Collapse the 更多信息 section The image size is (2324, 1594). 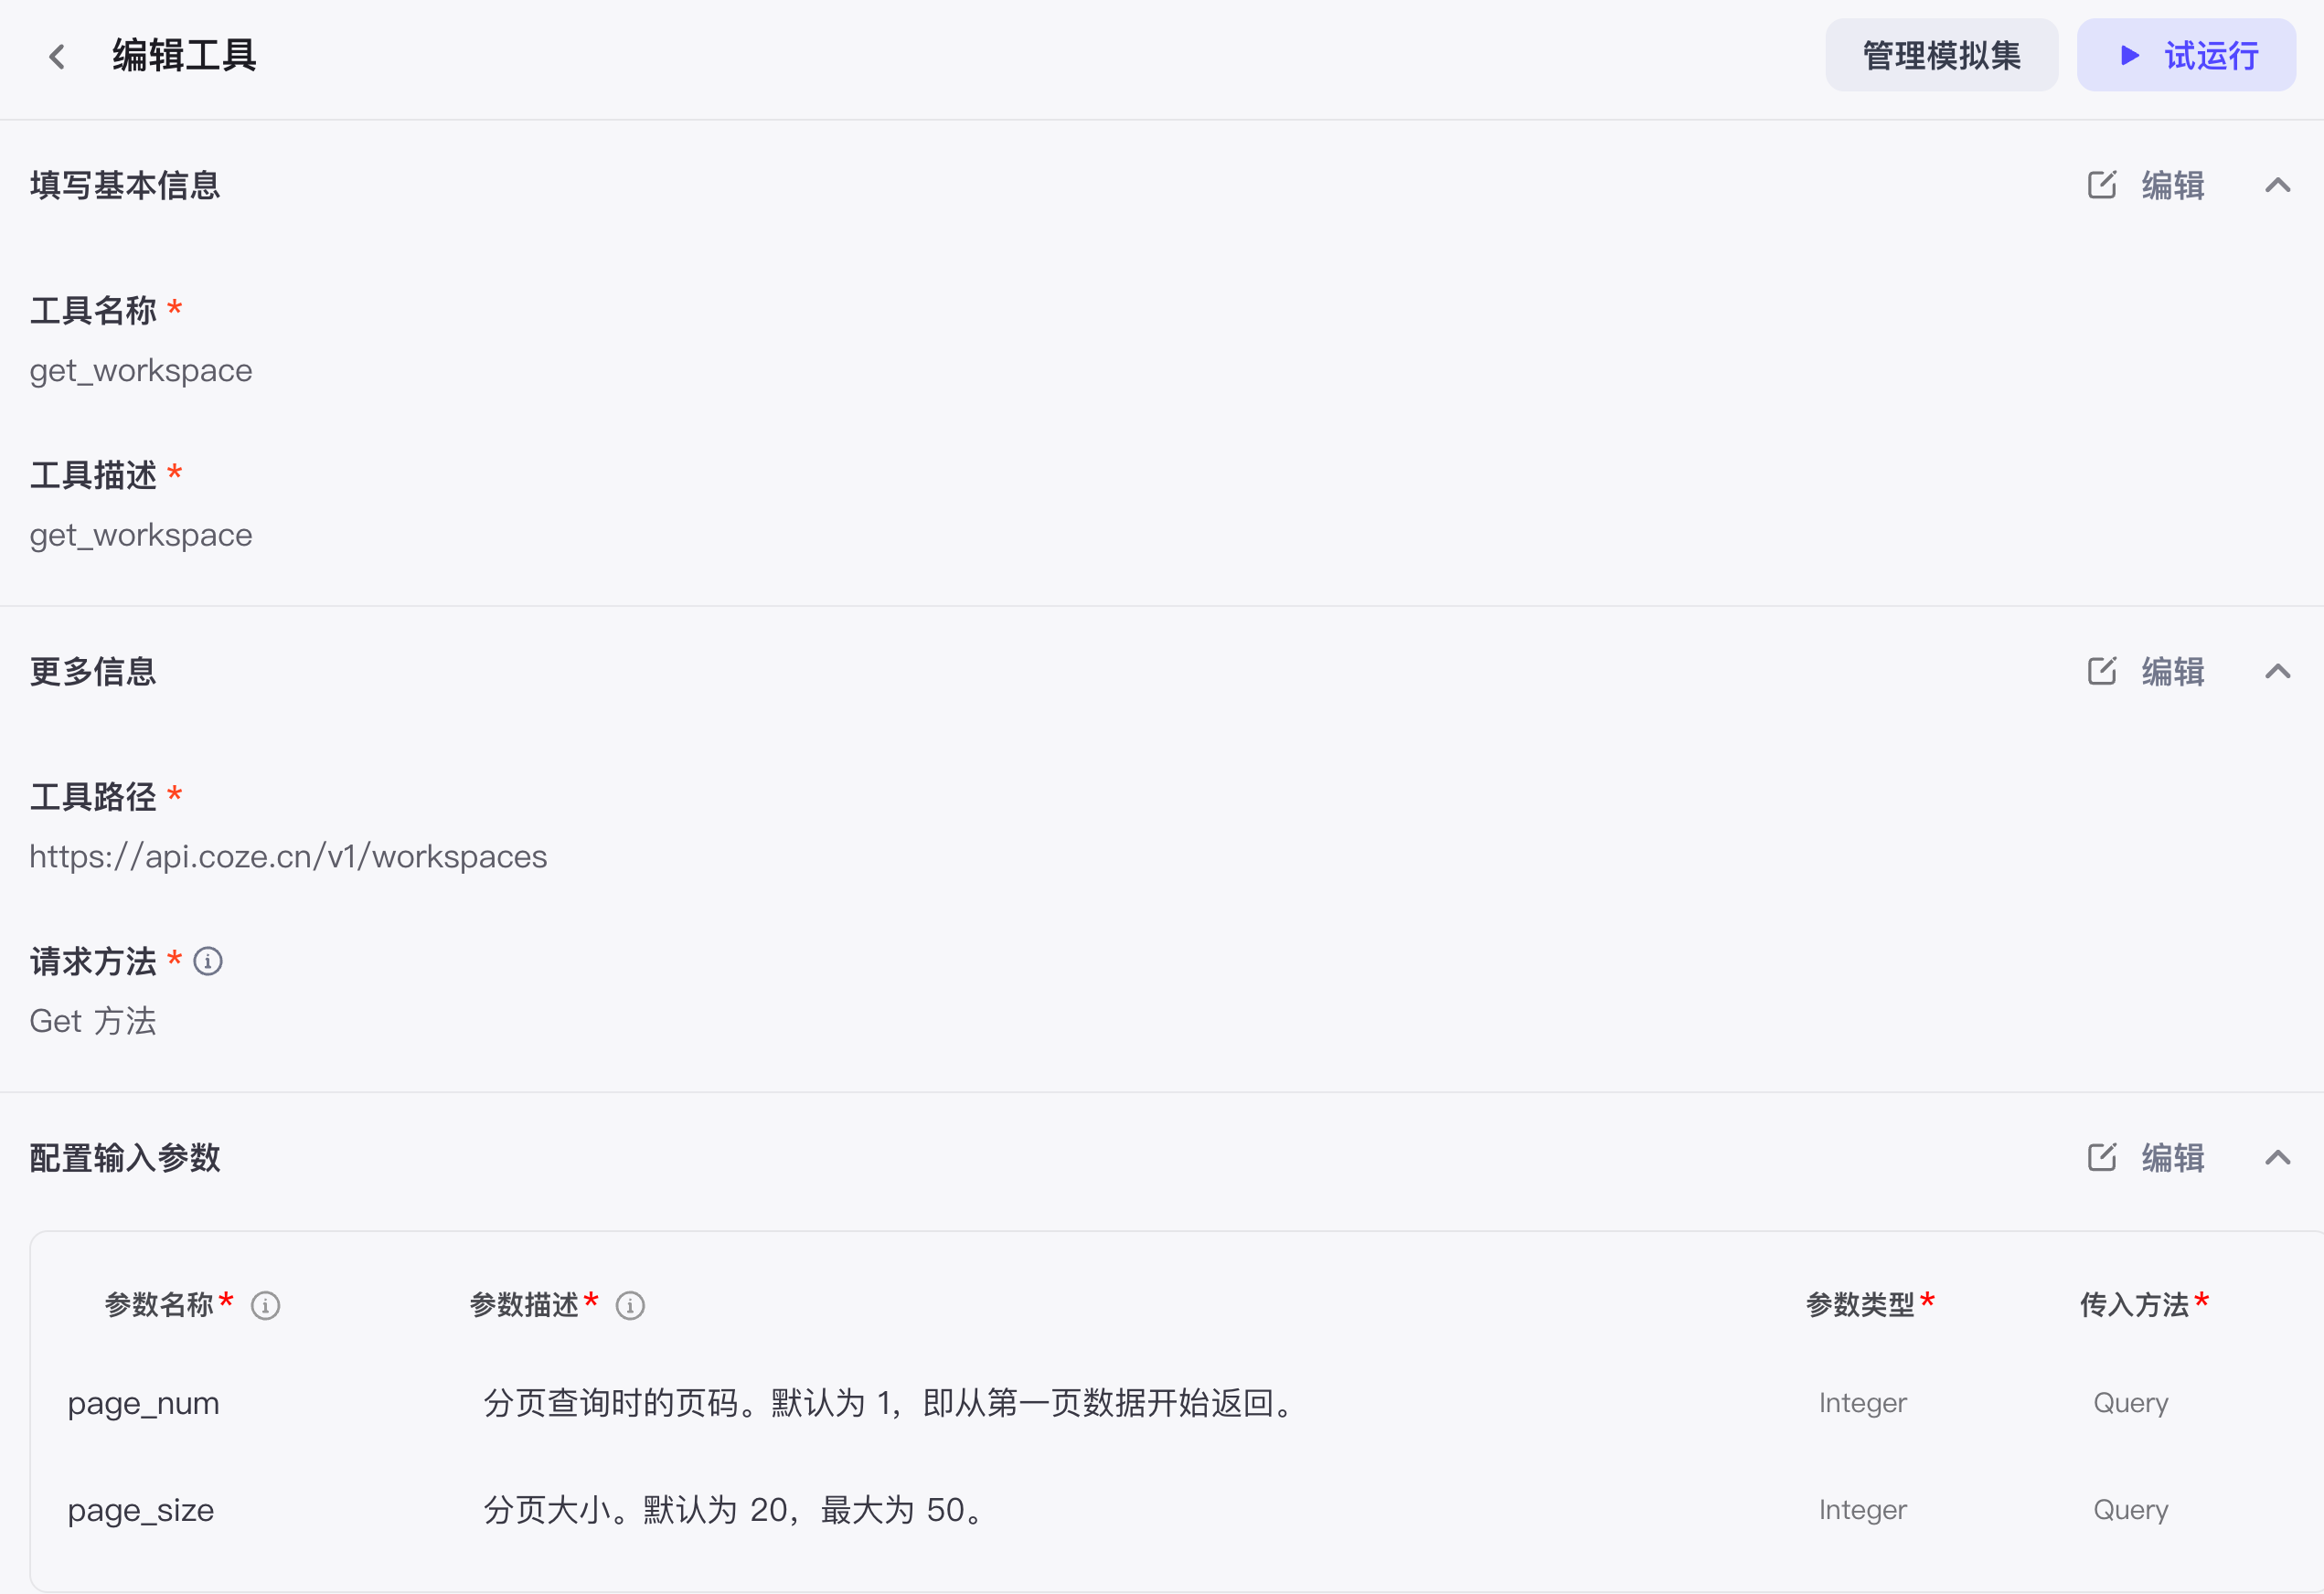[2279, 671]
